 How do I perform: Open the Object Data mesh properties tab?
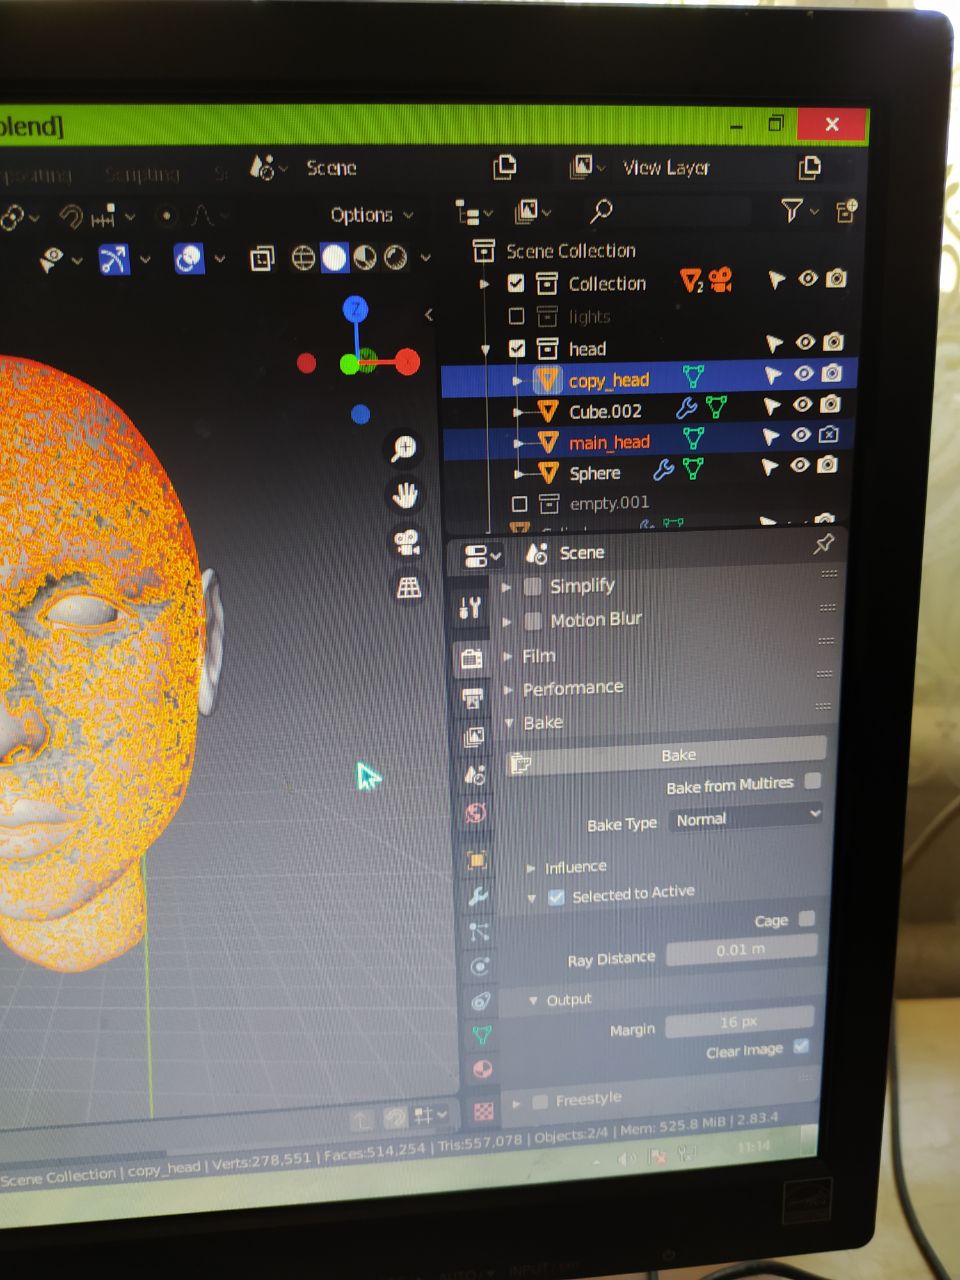pyautogui.click(x=482, y=1035)
